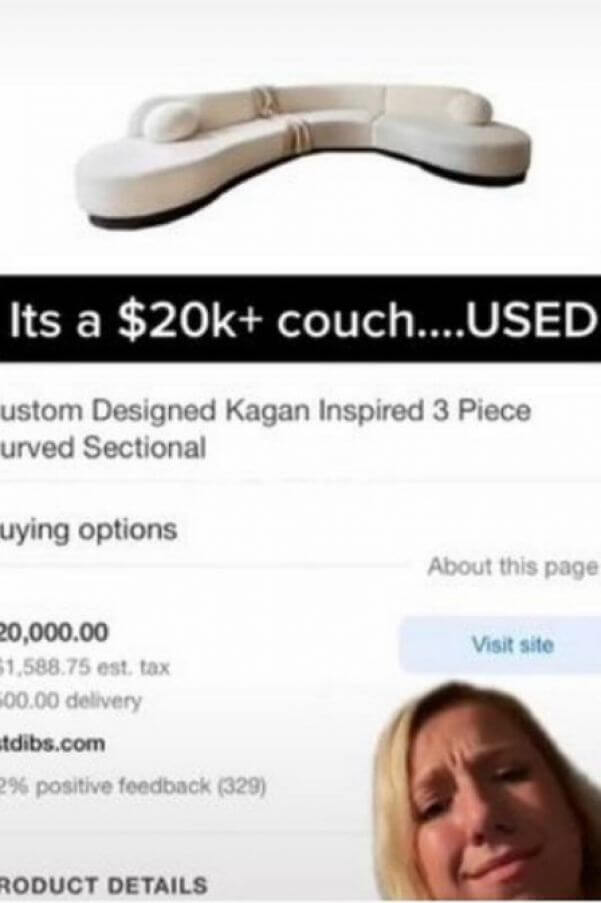Open the PRODUCT DETAILS section

pos(103,885)
